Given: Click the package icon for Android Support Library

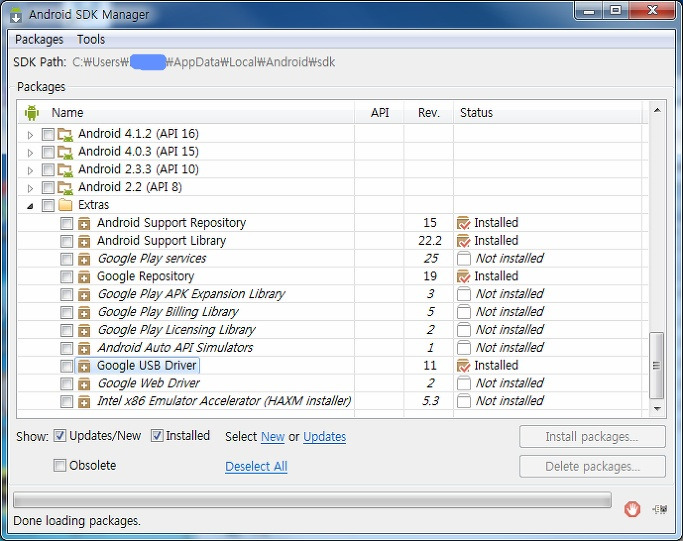Looking at the screenshot, I should point(84,241).
